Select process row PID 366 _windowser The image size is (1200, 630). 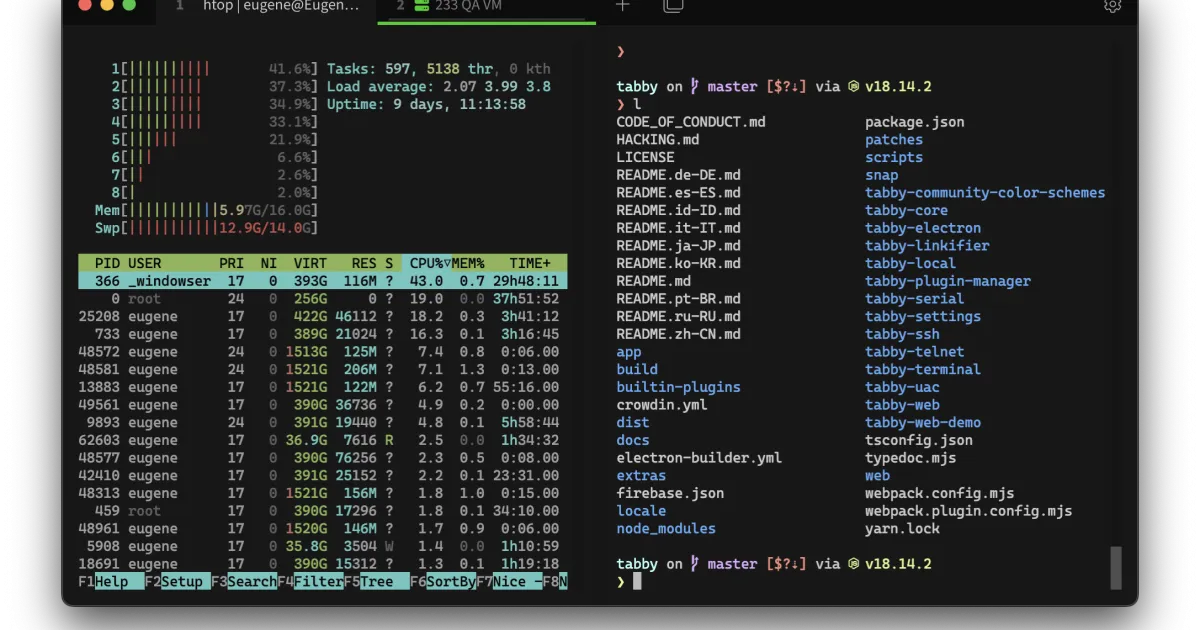coord(323,281)
